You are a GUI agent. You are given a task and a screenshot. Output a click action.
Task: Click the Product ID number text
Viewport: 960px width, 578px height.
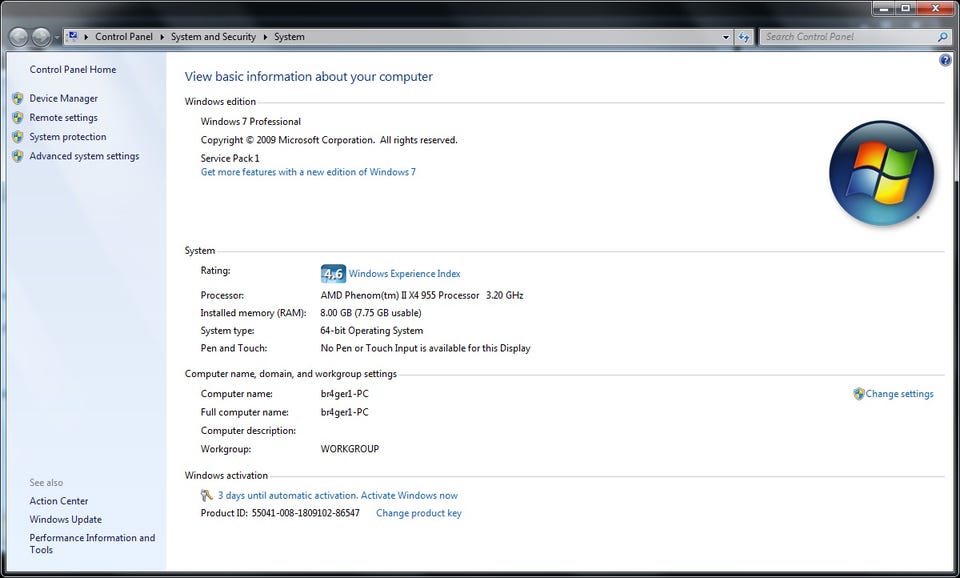tap(306, 513)
